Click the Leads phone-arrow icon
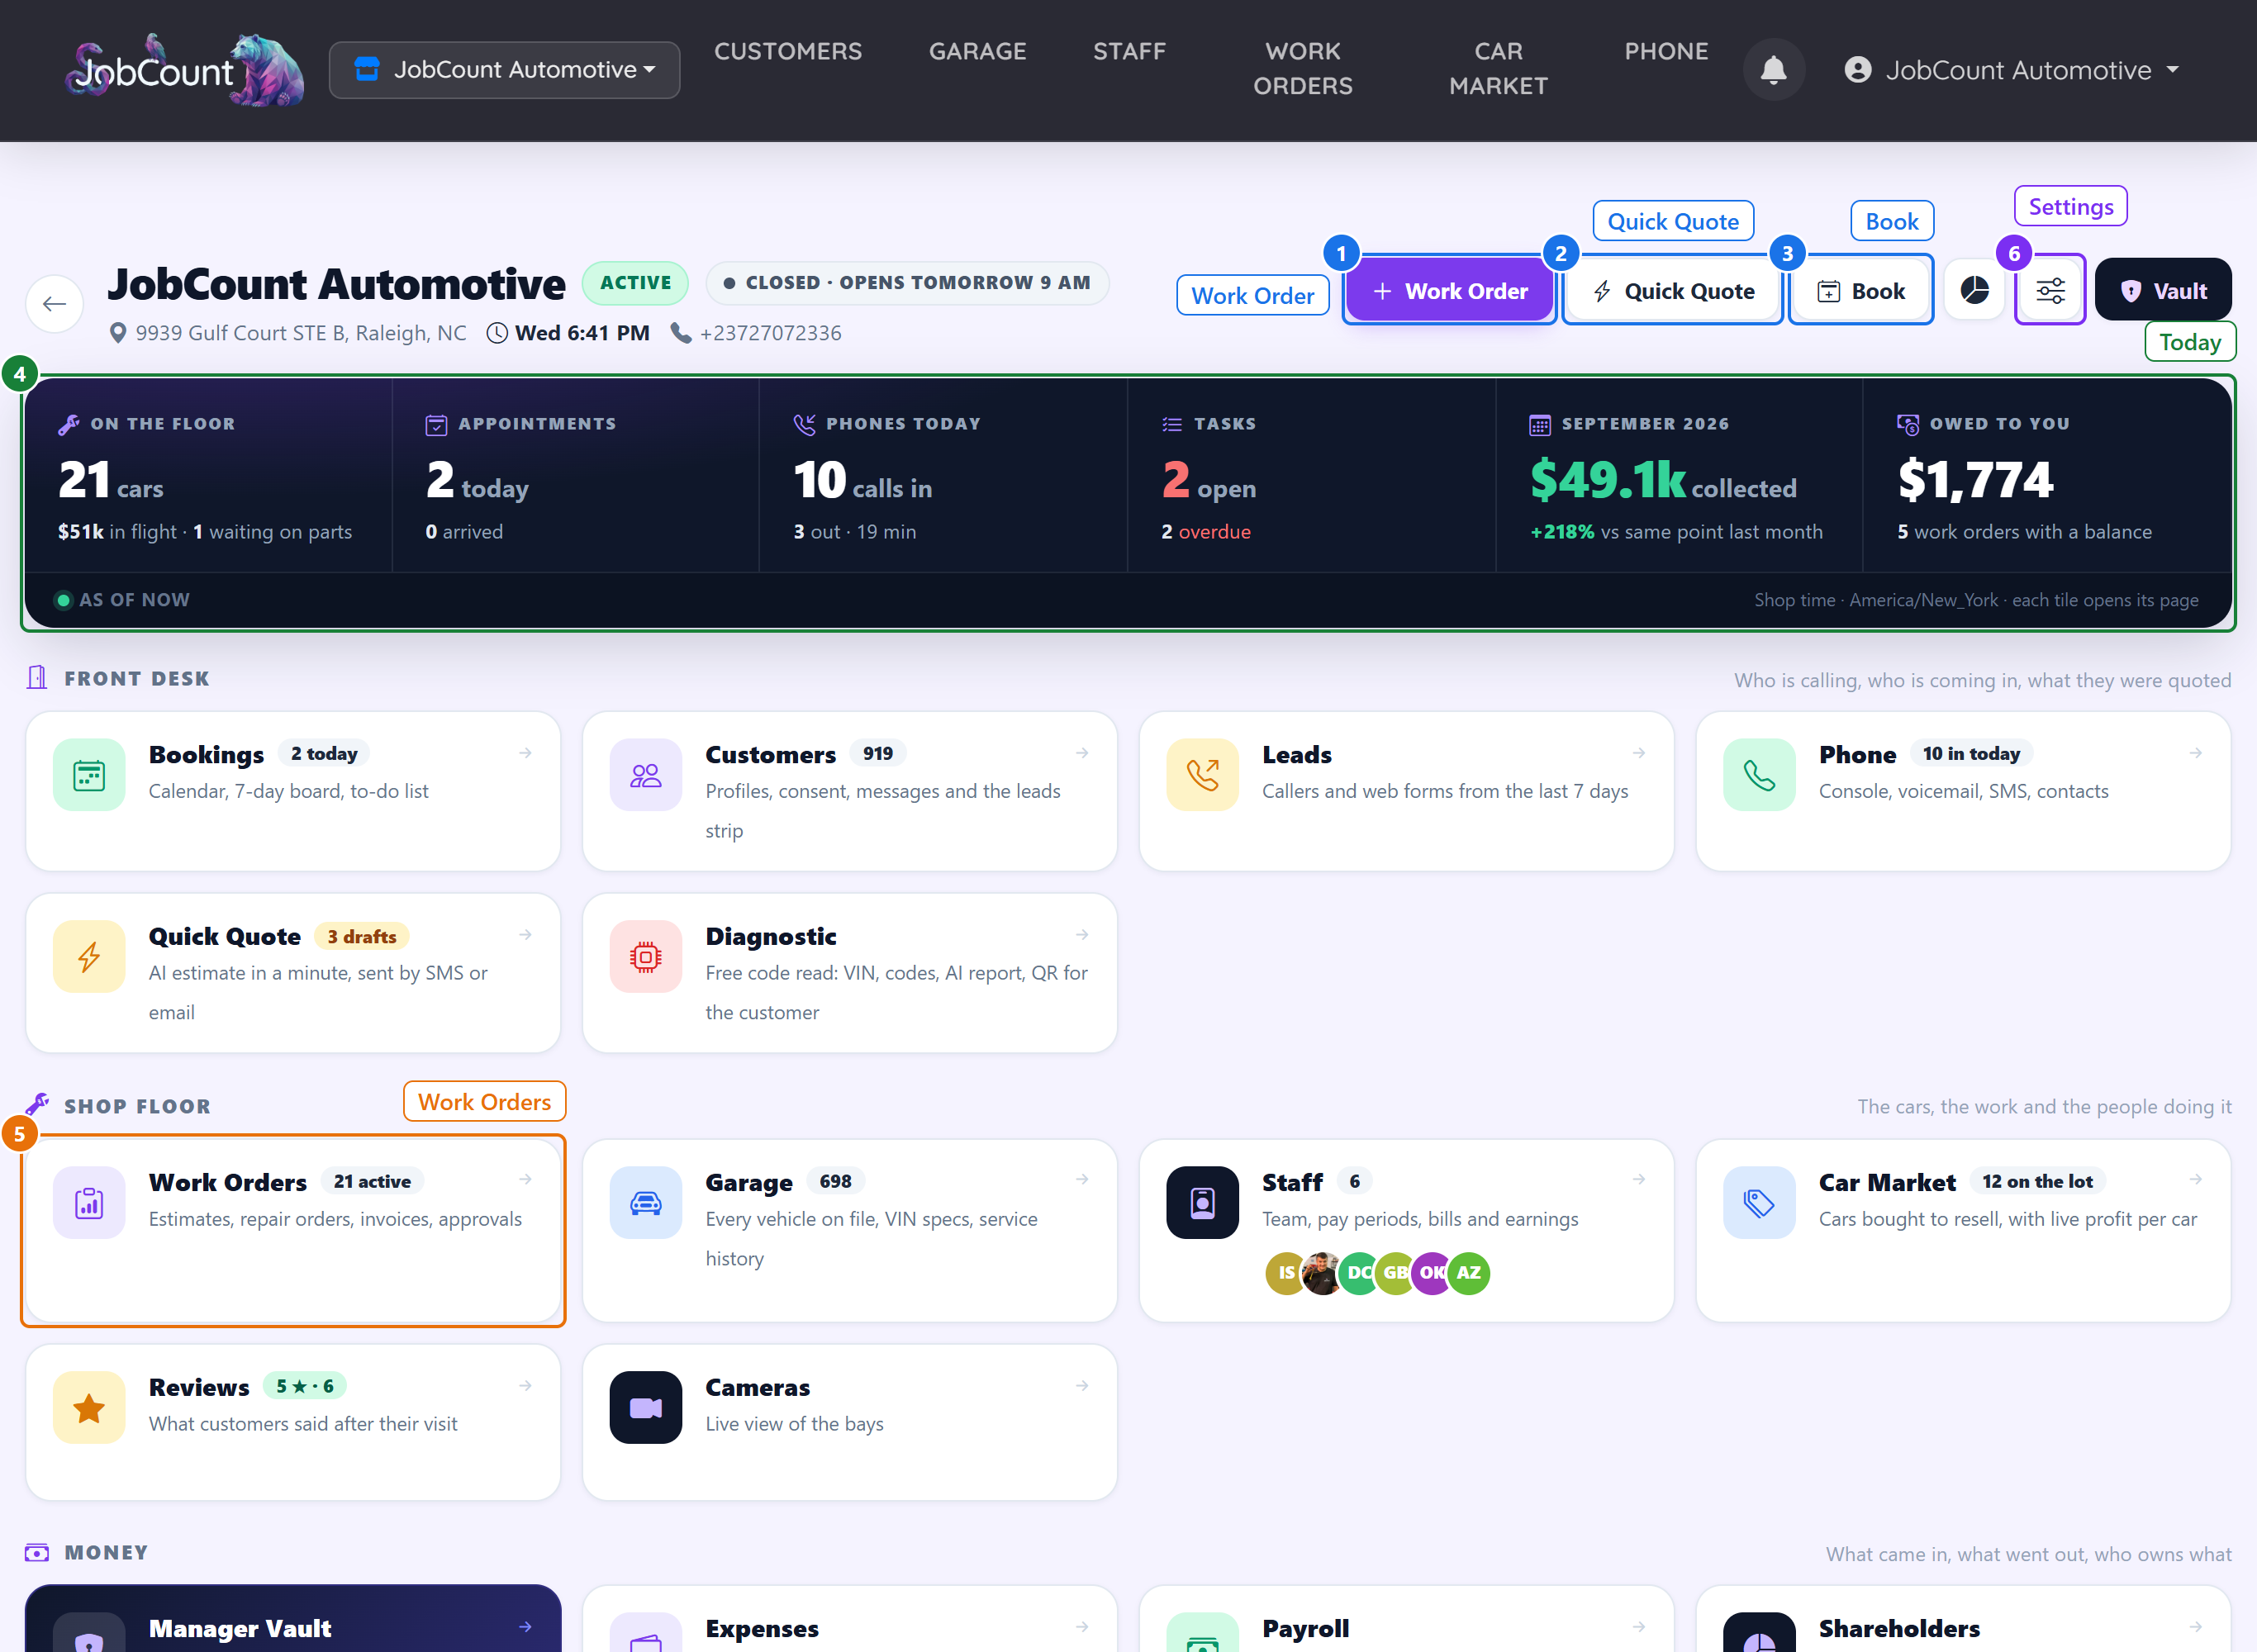2257x1652 pixels. (x=1202, y=775)
